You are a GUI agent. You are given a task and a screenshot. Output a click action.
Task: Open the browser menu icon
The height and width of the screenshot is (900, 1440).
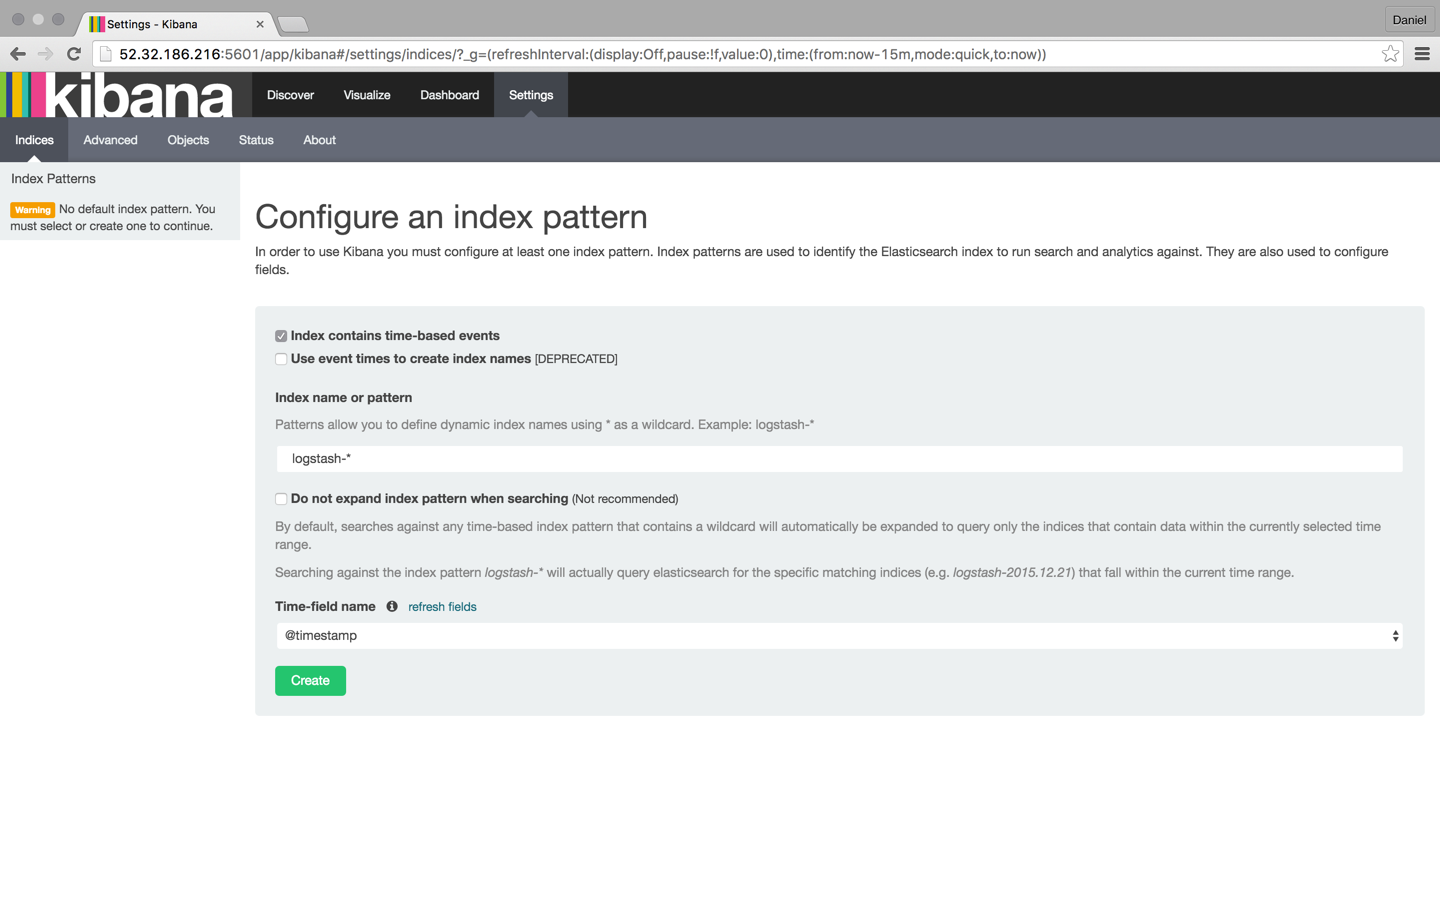point(1422,54)
